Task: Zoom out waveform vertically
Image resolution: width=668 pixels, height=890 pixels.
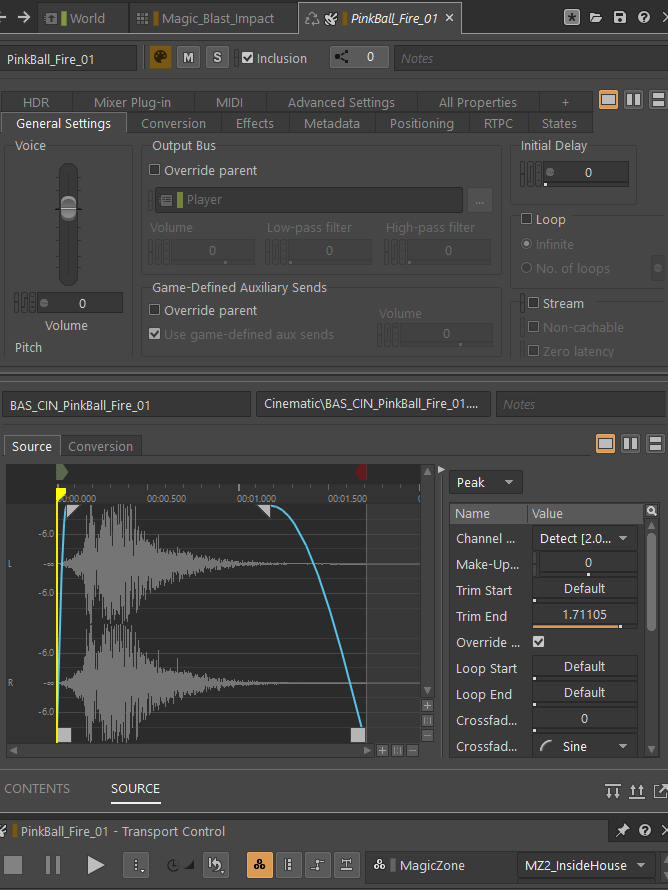Action: 427,736
